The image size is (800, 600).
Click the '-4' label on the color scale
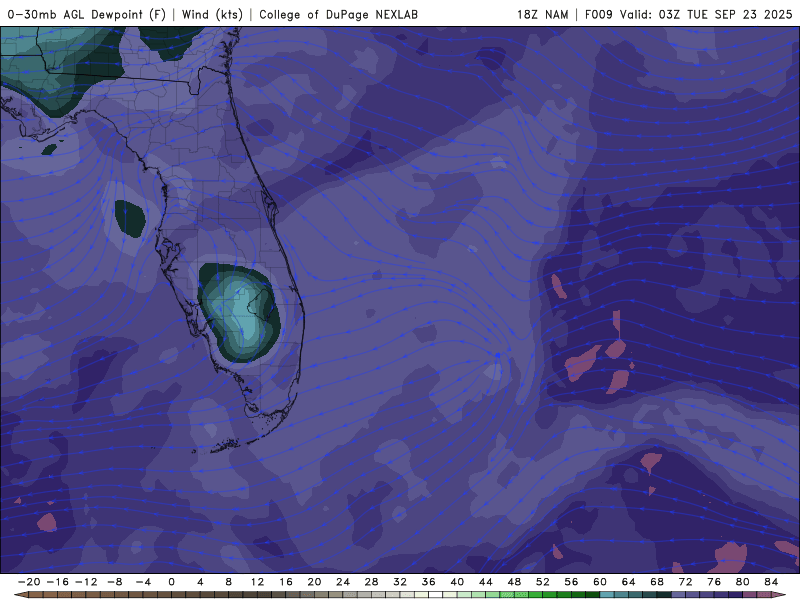pyautogui.click(x=143, y=582)
